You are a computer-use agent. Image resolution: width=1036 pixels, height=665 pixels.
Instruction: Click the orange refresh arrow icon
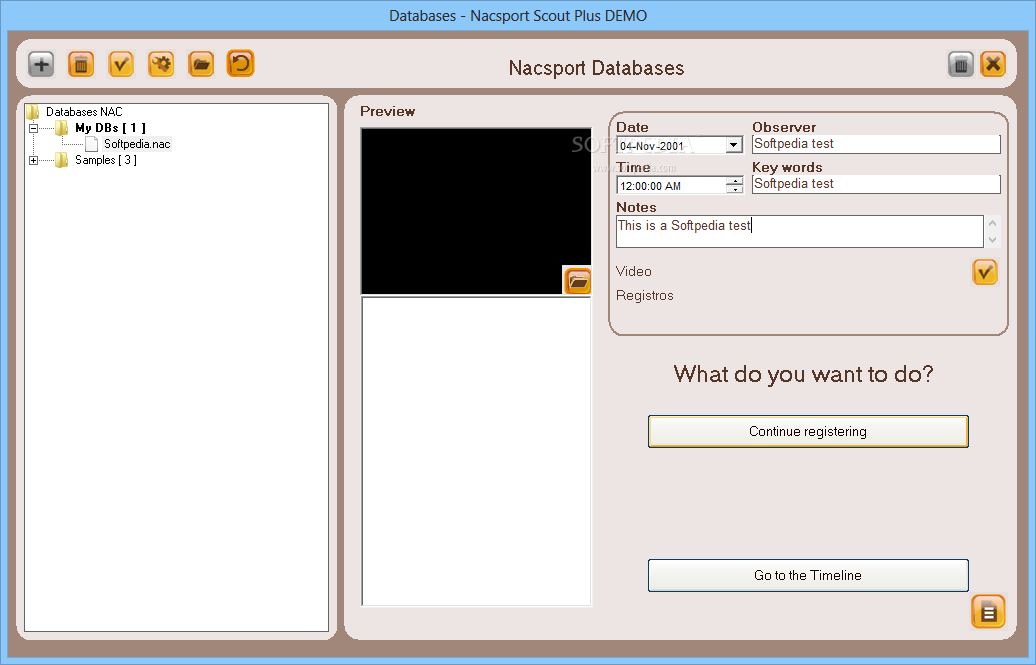click(240, 63)
